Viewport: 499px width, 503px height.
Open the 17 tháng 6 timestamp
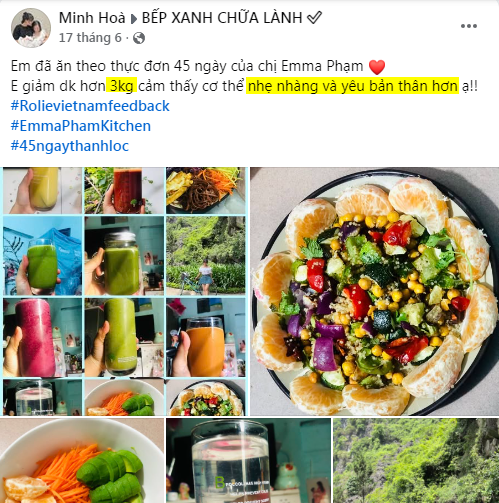(x=90, y=38)
